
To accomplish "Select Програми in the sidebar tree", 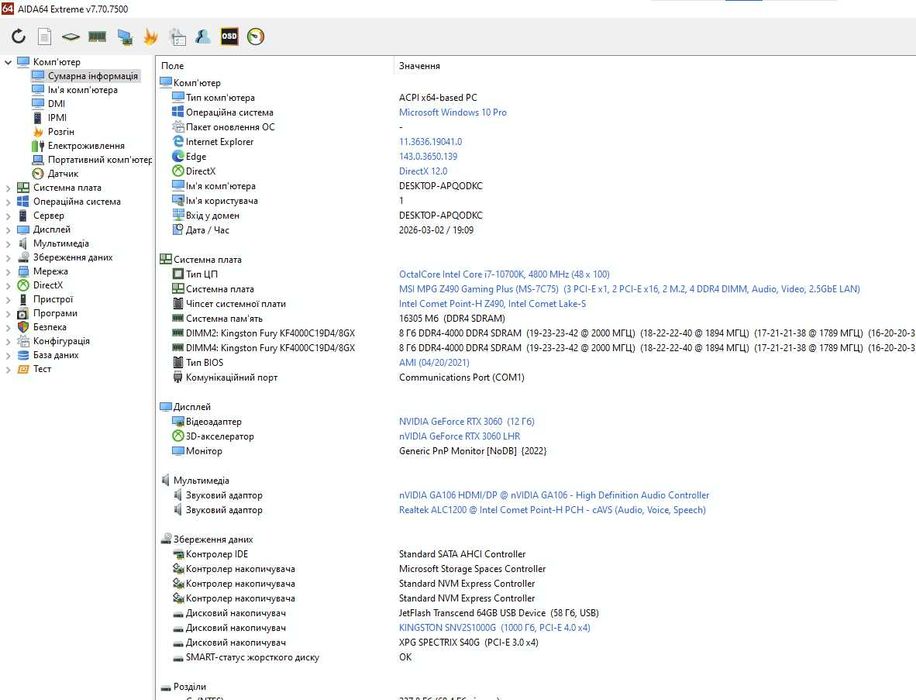I will [55, 313].
